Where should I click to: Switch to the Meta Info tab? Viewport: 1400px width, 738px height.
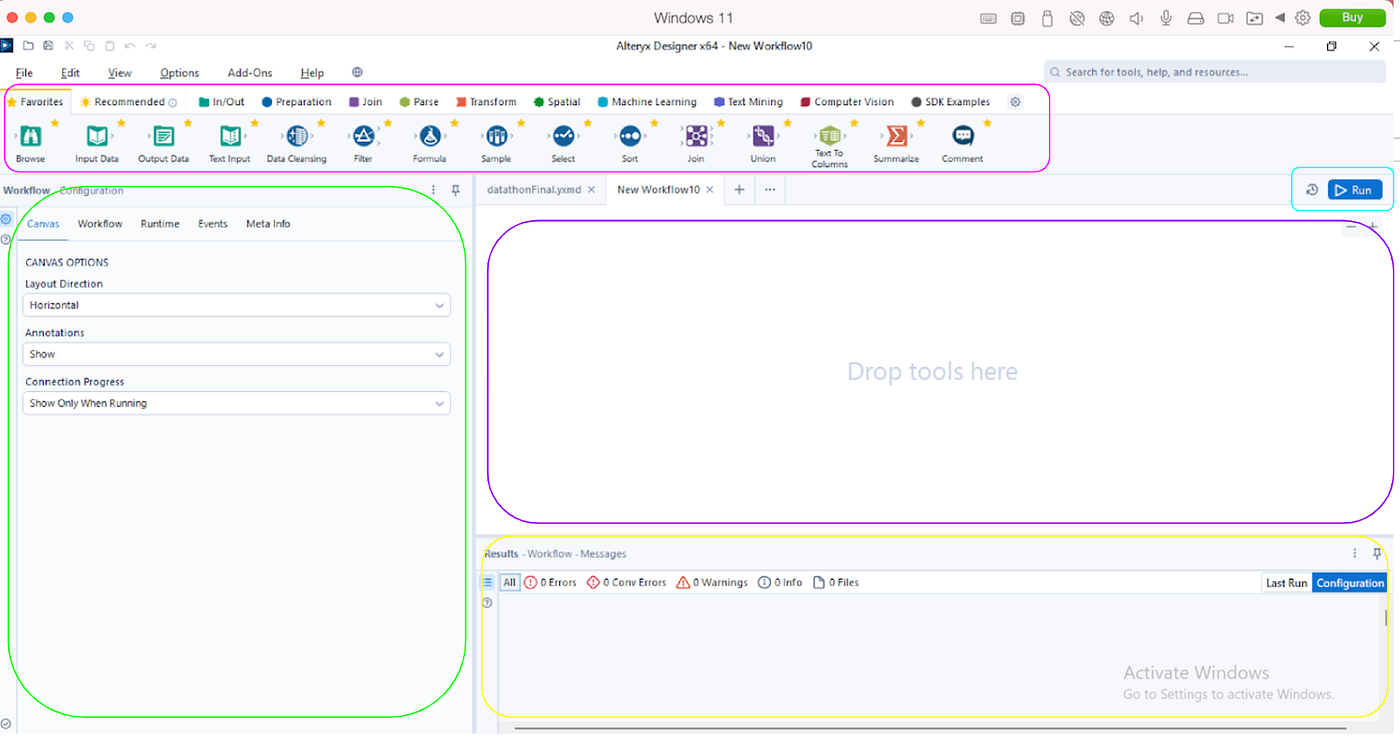click(x=268, y=224)
